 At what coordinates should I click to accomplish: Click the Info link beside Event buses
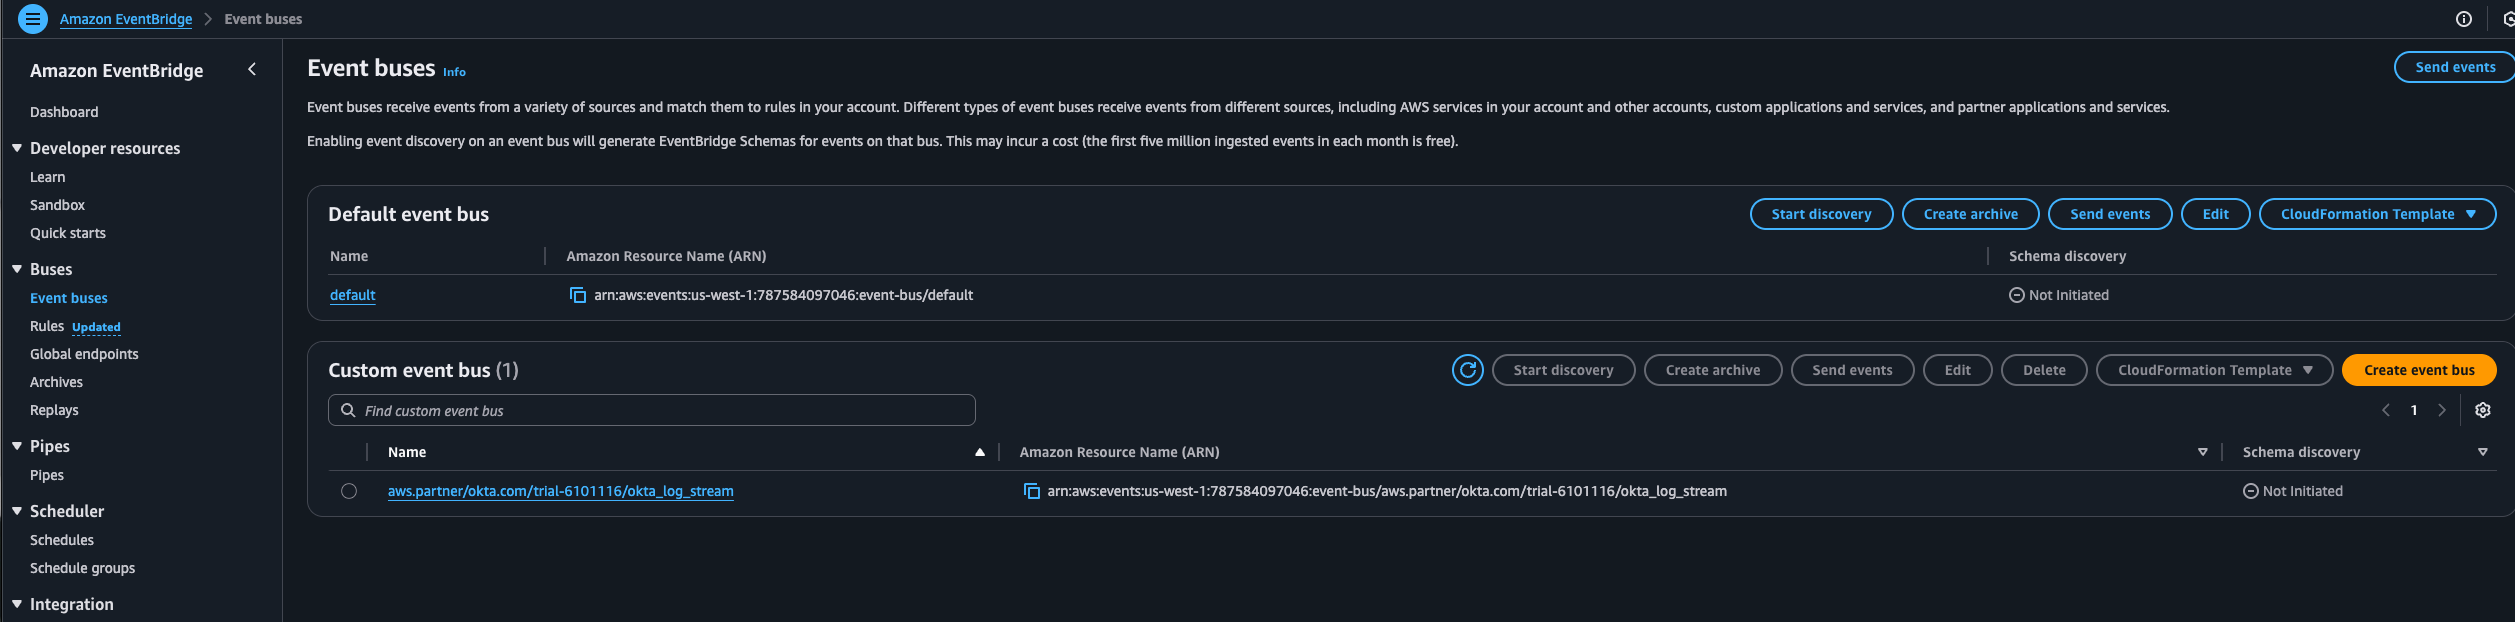click(454, 72)
